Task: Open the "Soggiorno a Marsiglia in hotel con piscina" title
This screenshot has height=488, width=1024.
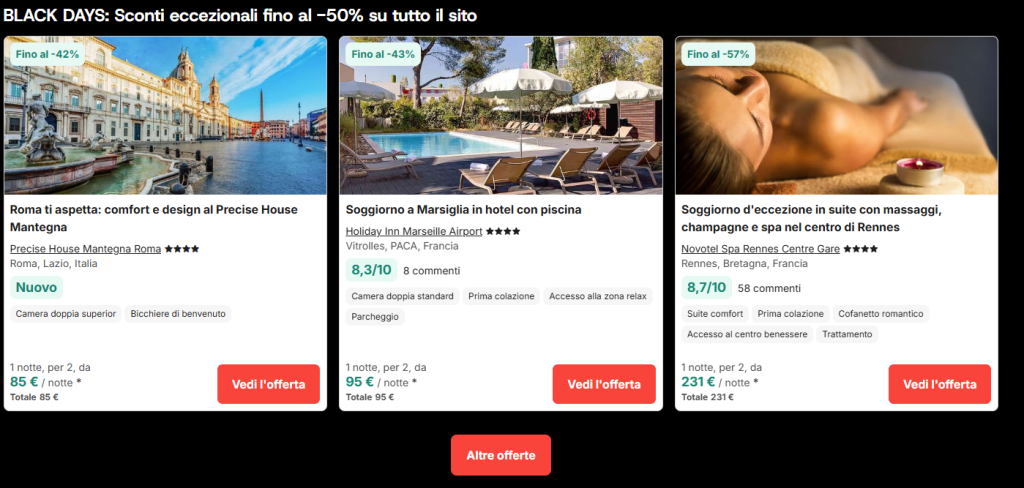Action: [463, 210]
